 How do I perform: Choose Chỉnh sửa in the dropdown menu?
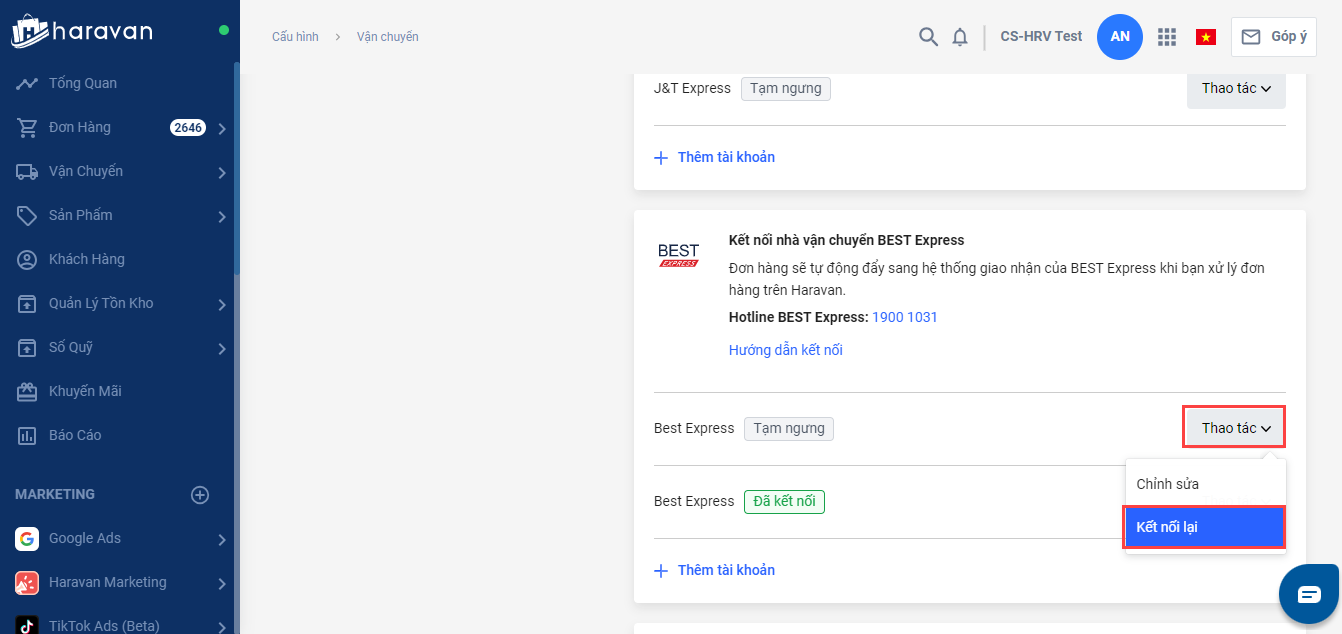[x=1168, y=484]
